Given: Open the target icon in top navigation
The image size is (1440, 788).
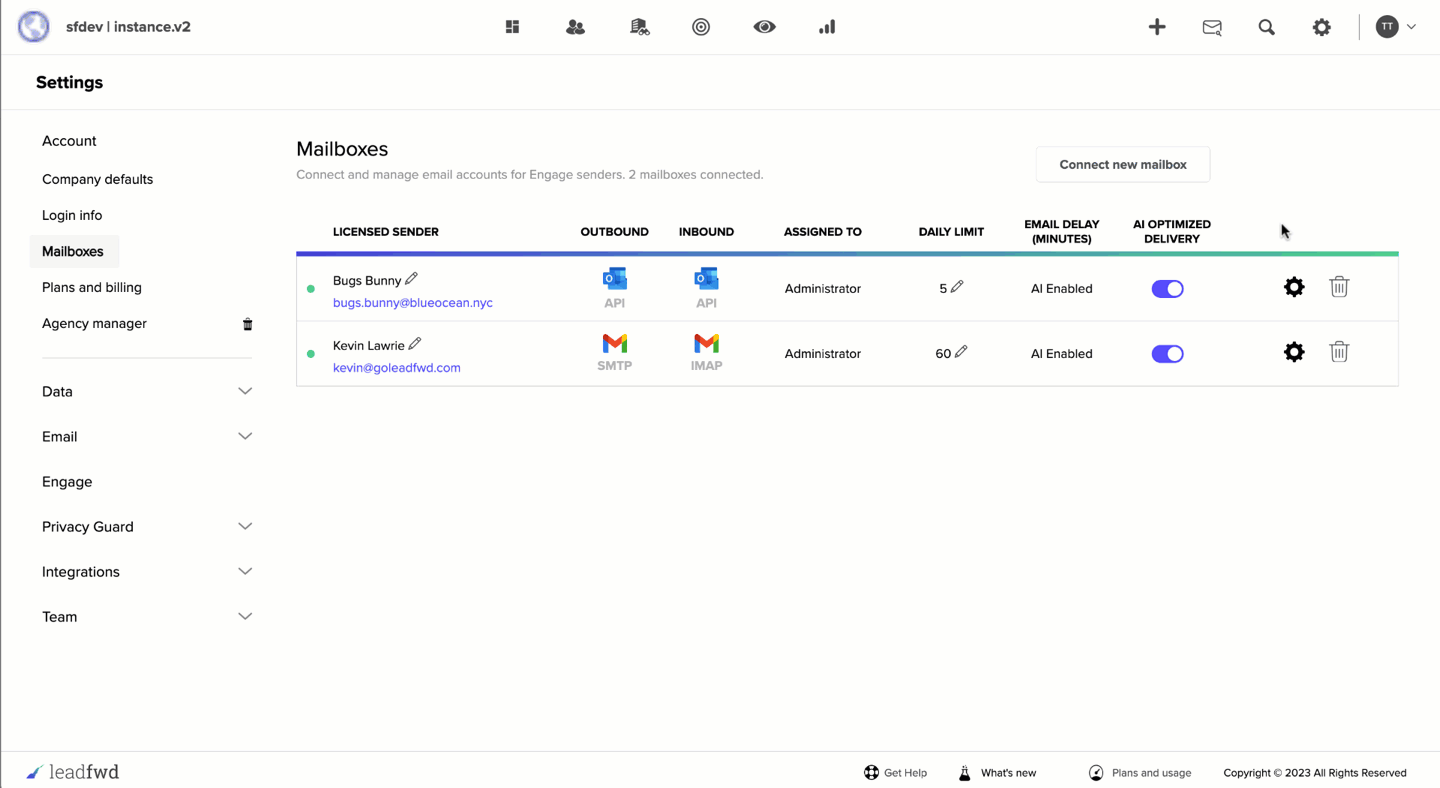Looking at the screenshot, I should [x=701, y=27].
